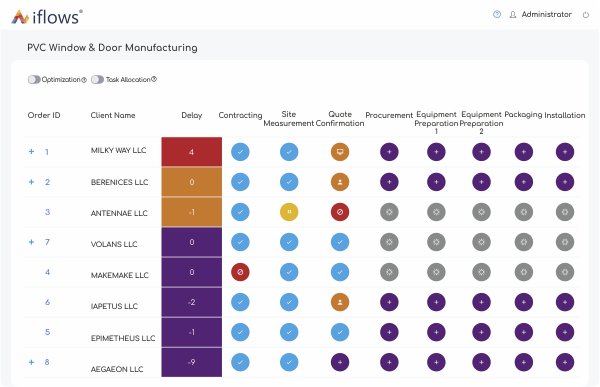The height and width of the screenshot is (387, 600).
Task: Click Berenices' orange user Quote Confirmation icon
Action: (x=340, y=182)
